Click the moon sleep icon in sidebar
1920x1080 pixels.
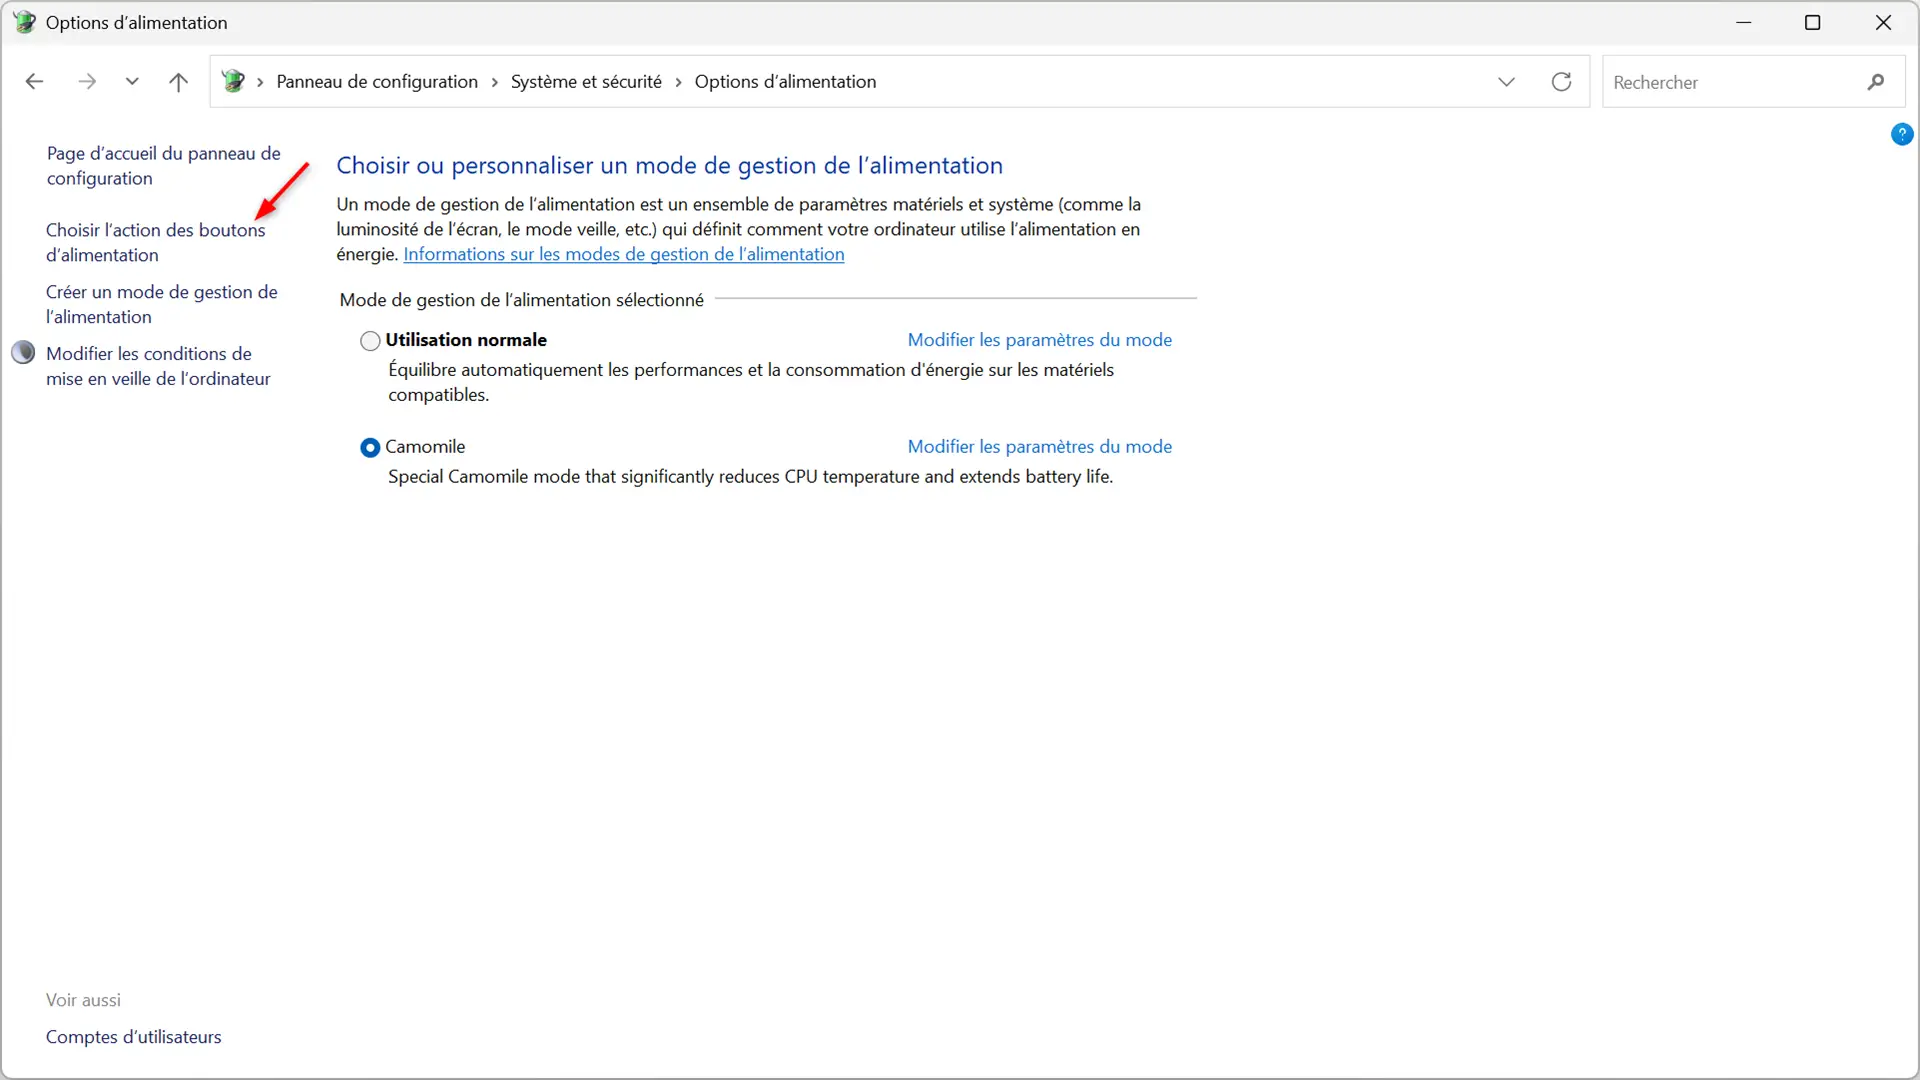click(x=23, y=353)
